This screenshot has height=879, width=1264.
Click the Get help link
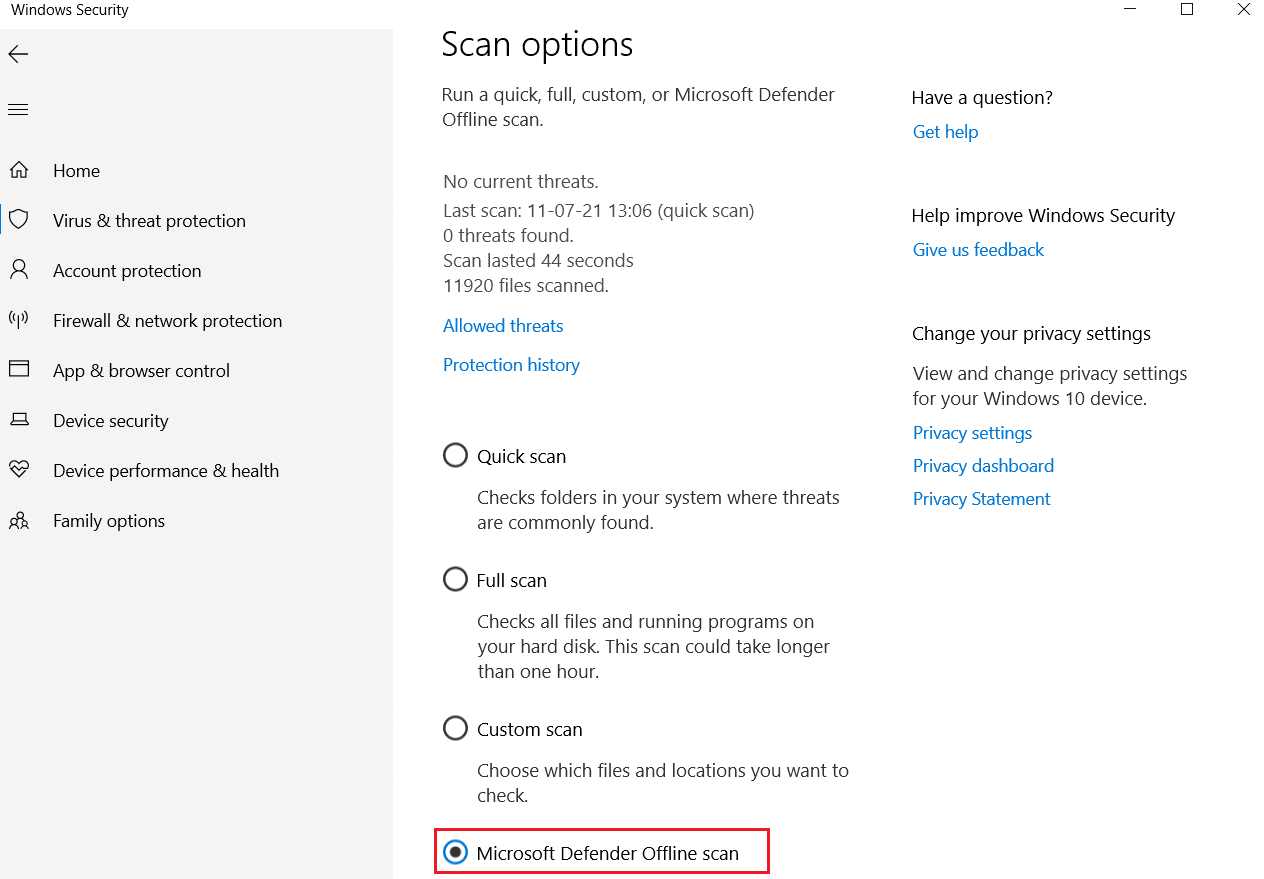pyautogui.click(x=944, y=131)
